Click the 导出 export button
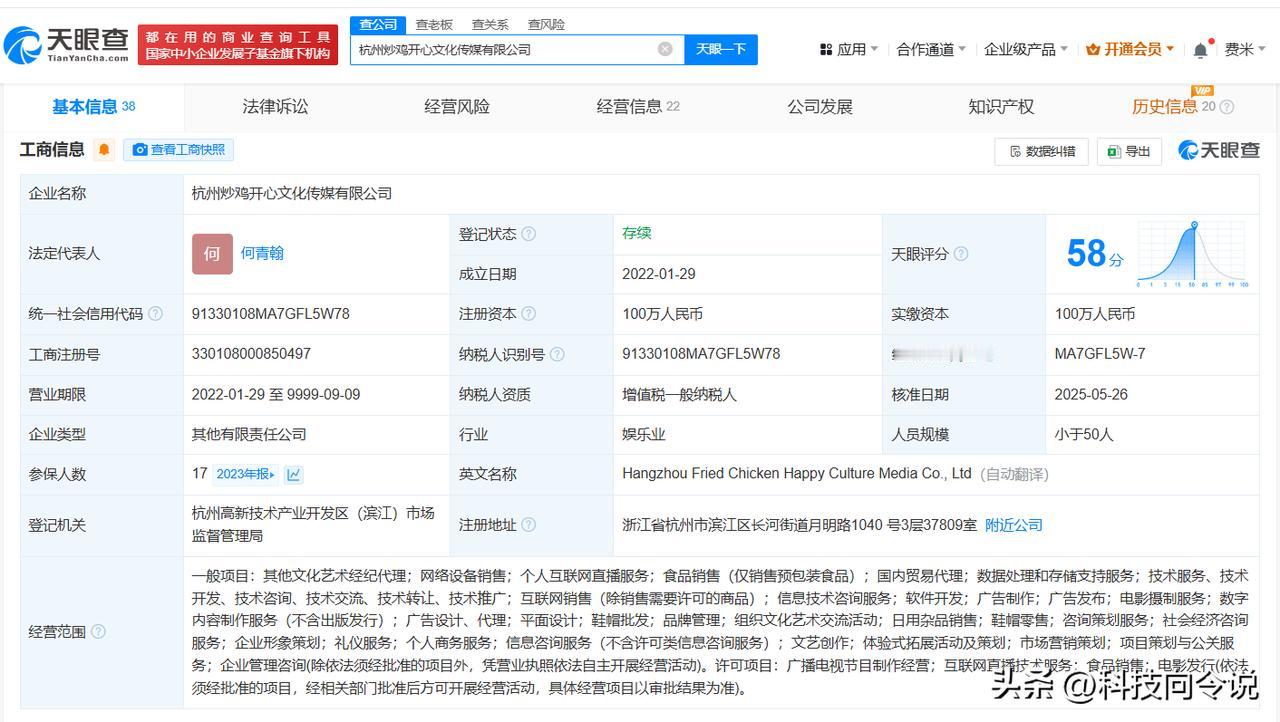1280x722 pixels. click(1129, 151)
